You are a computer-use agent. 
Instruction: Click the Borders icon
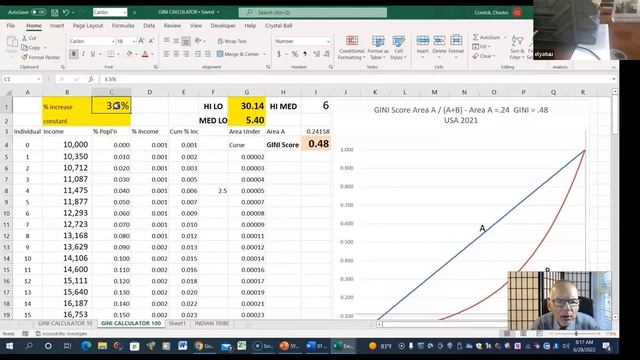pos(111,54)
